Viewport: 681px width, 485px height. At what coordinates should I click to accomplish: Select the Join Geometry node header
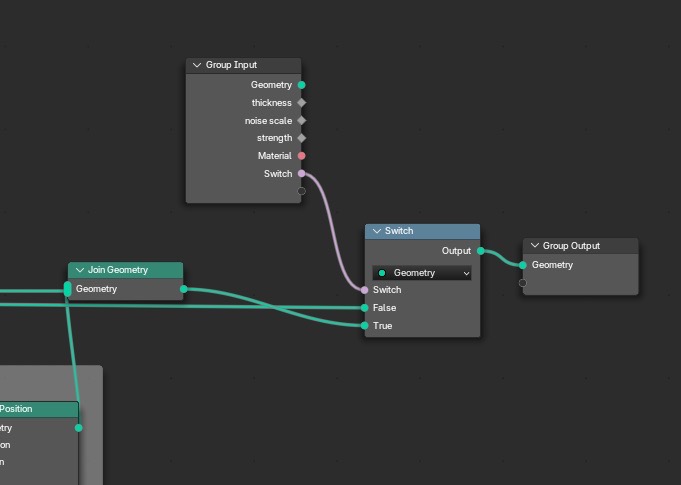[x=125, y=270]
